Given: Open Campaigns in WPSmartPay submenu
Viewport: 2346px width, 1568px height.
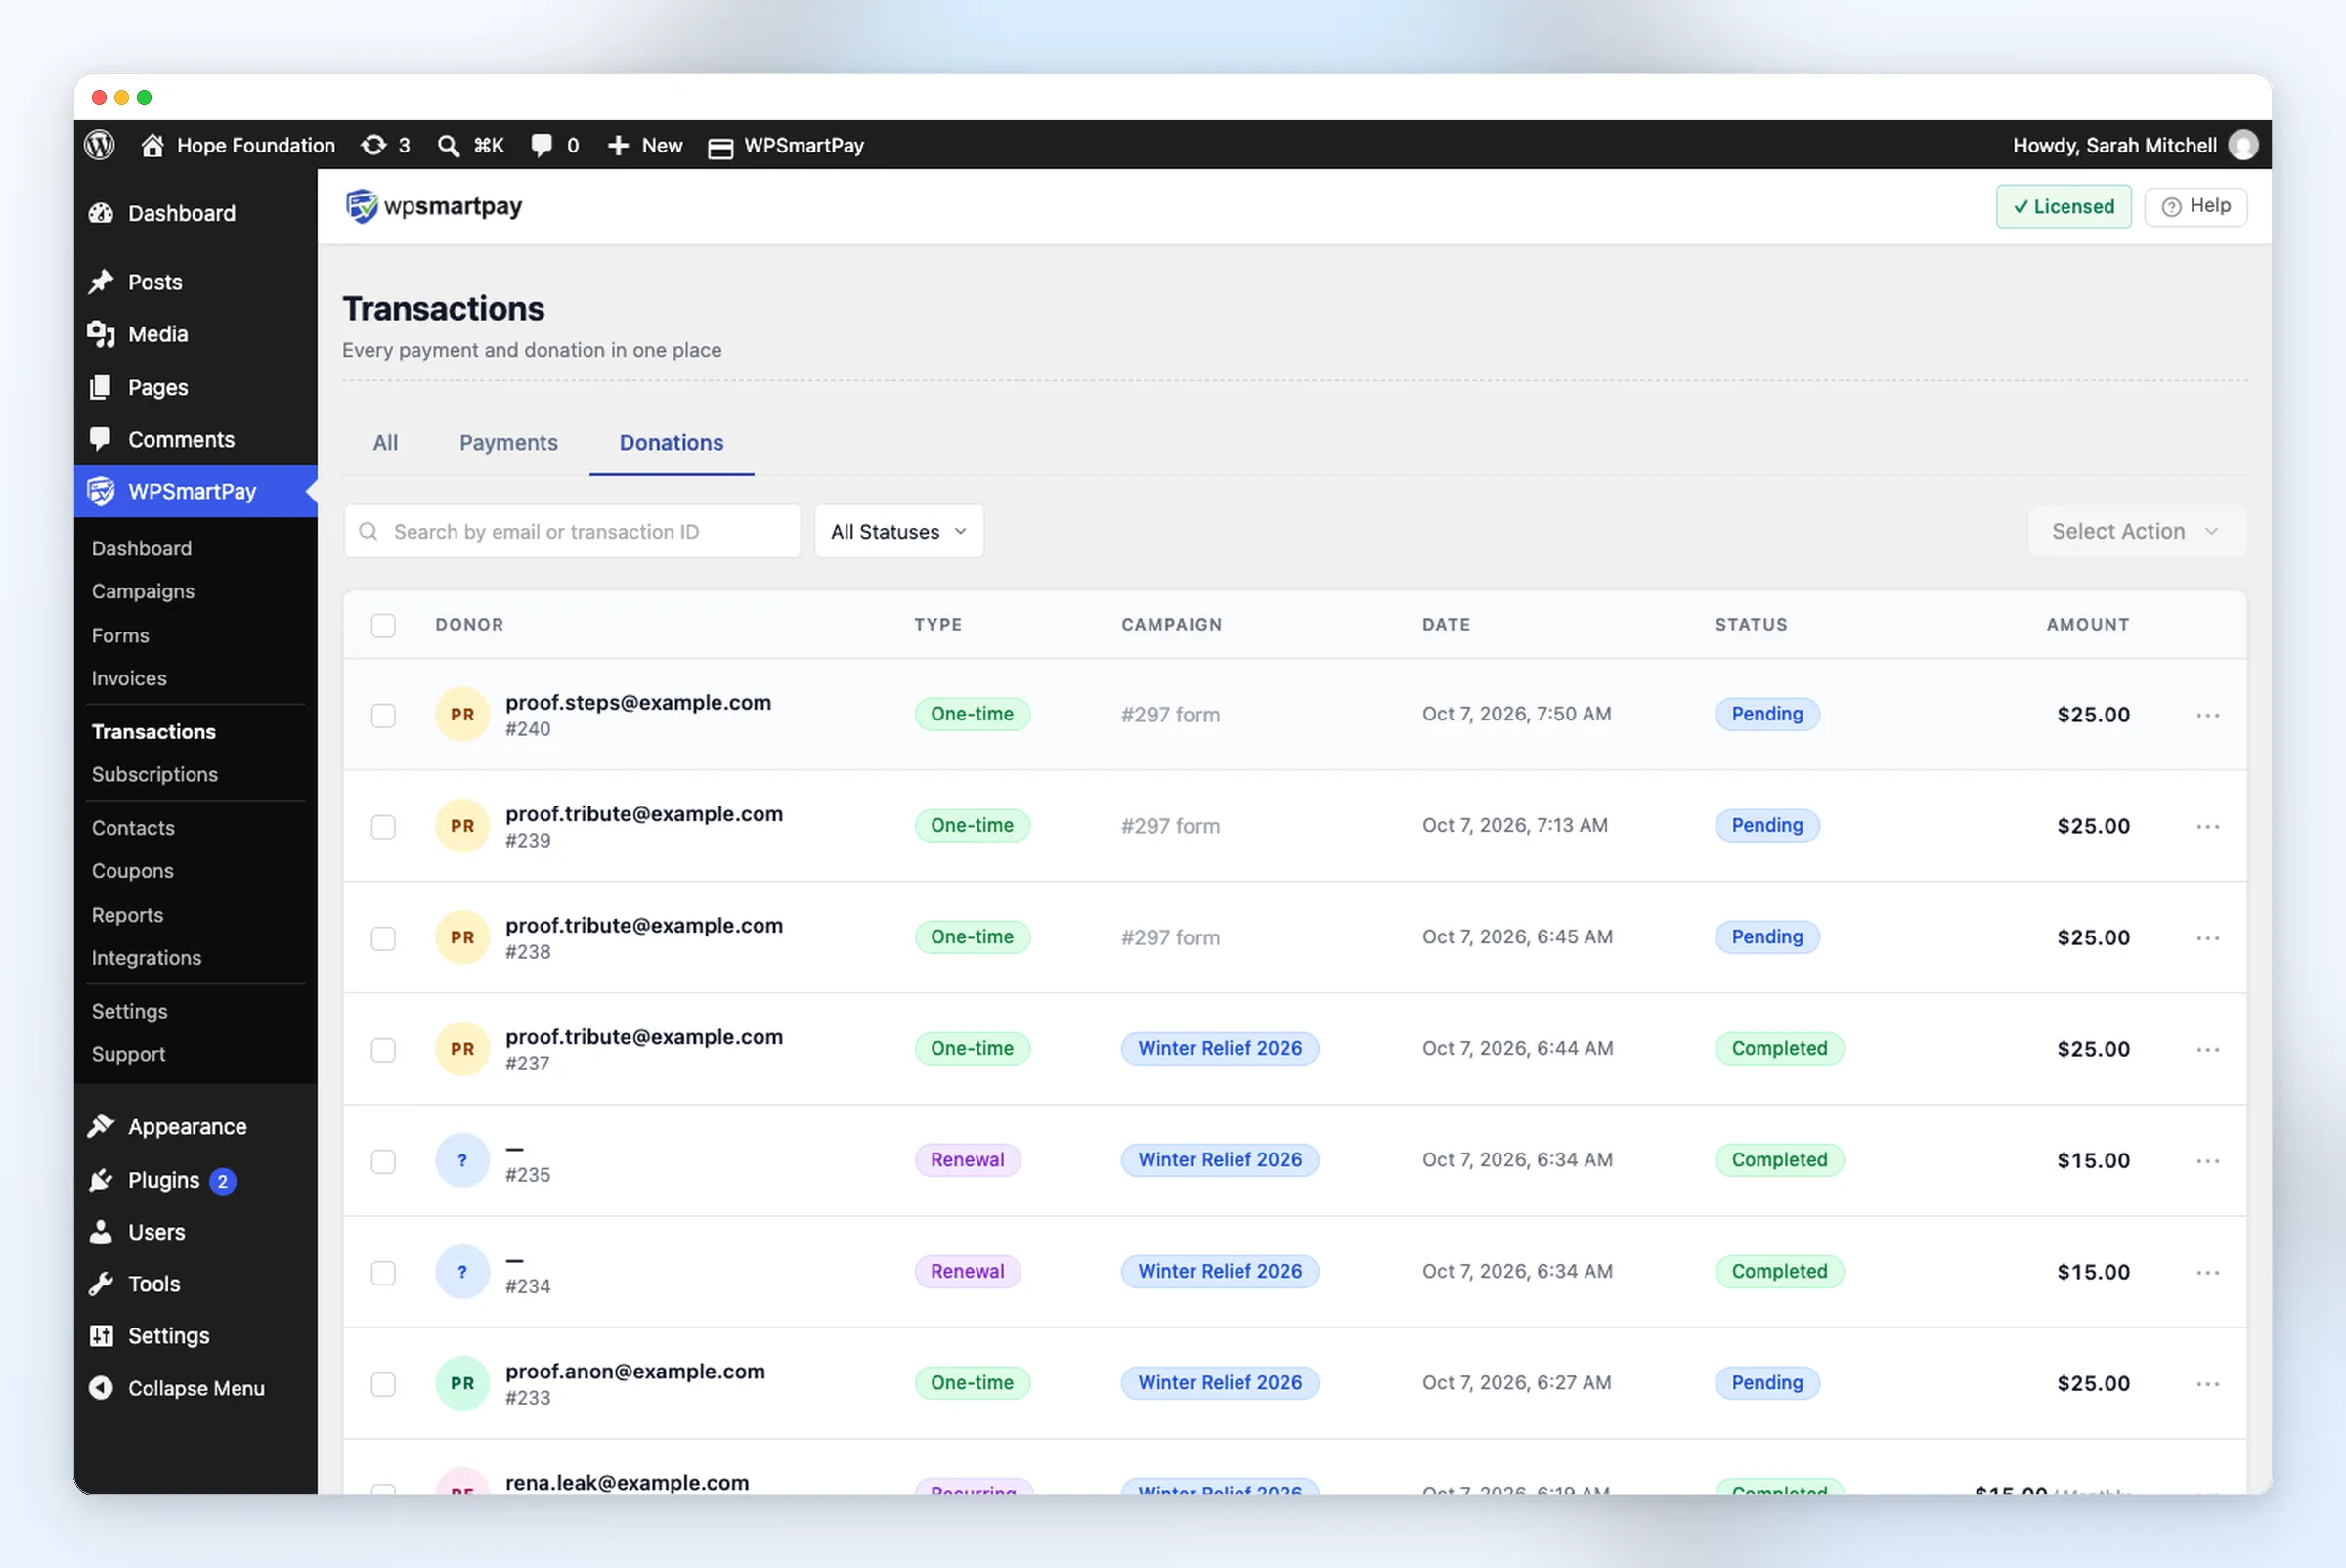Looking at the screenshot, I should click(x=143, y=591).
